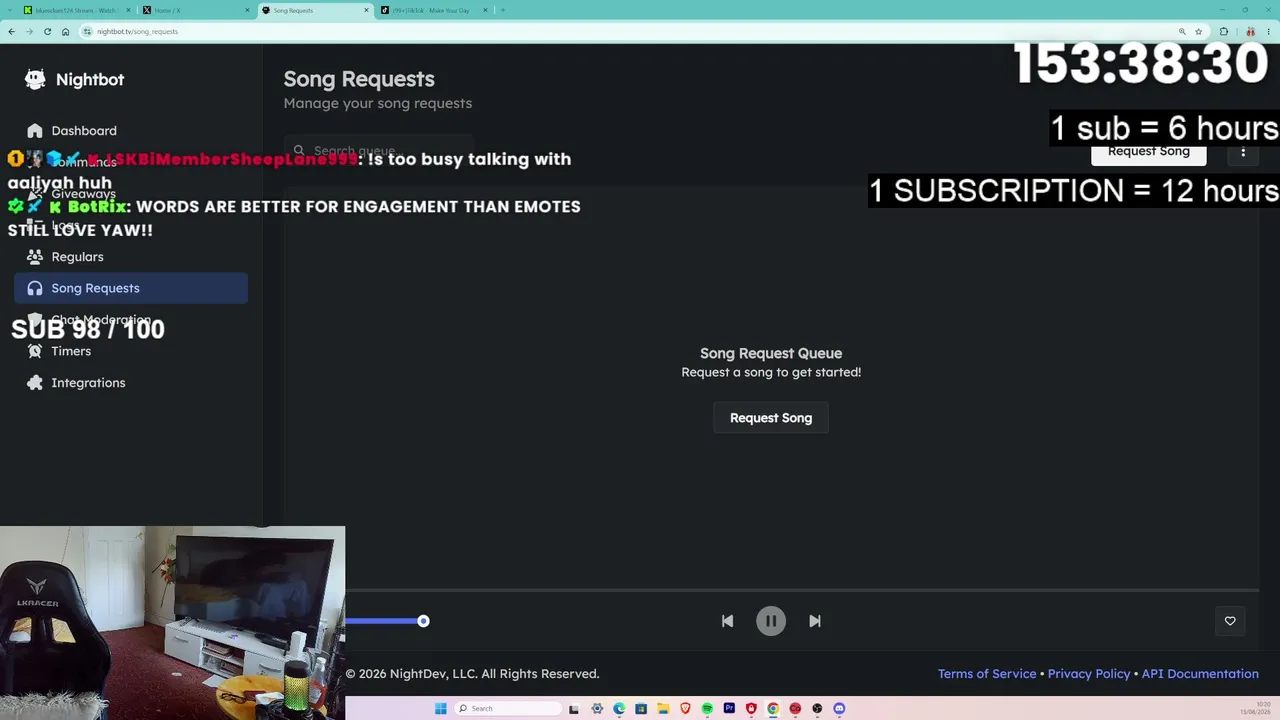Open the Windows Start menu
This screenshot has height=720, width=1280.
coord(441,708)
